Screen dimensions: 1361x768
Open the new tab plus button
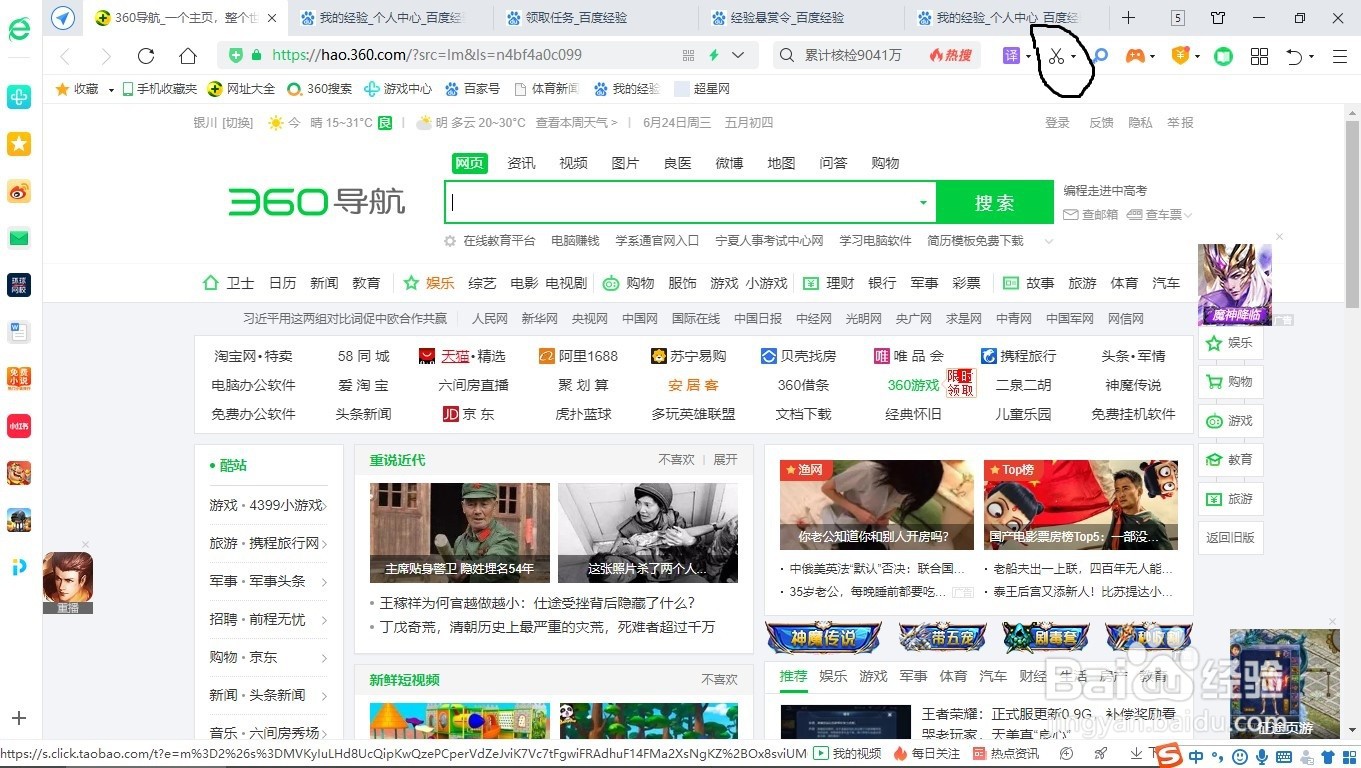(x=1128, y=18)
